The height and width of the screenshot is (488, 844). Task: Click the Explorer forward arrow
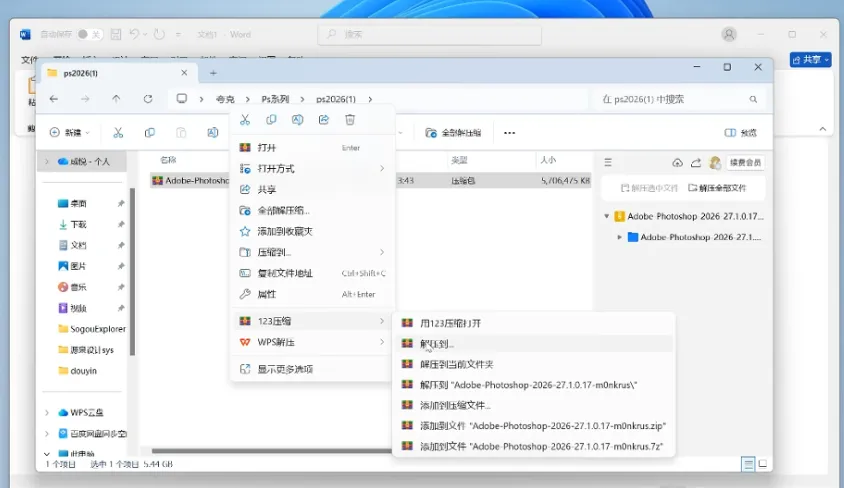(x=85, y=99)
